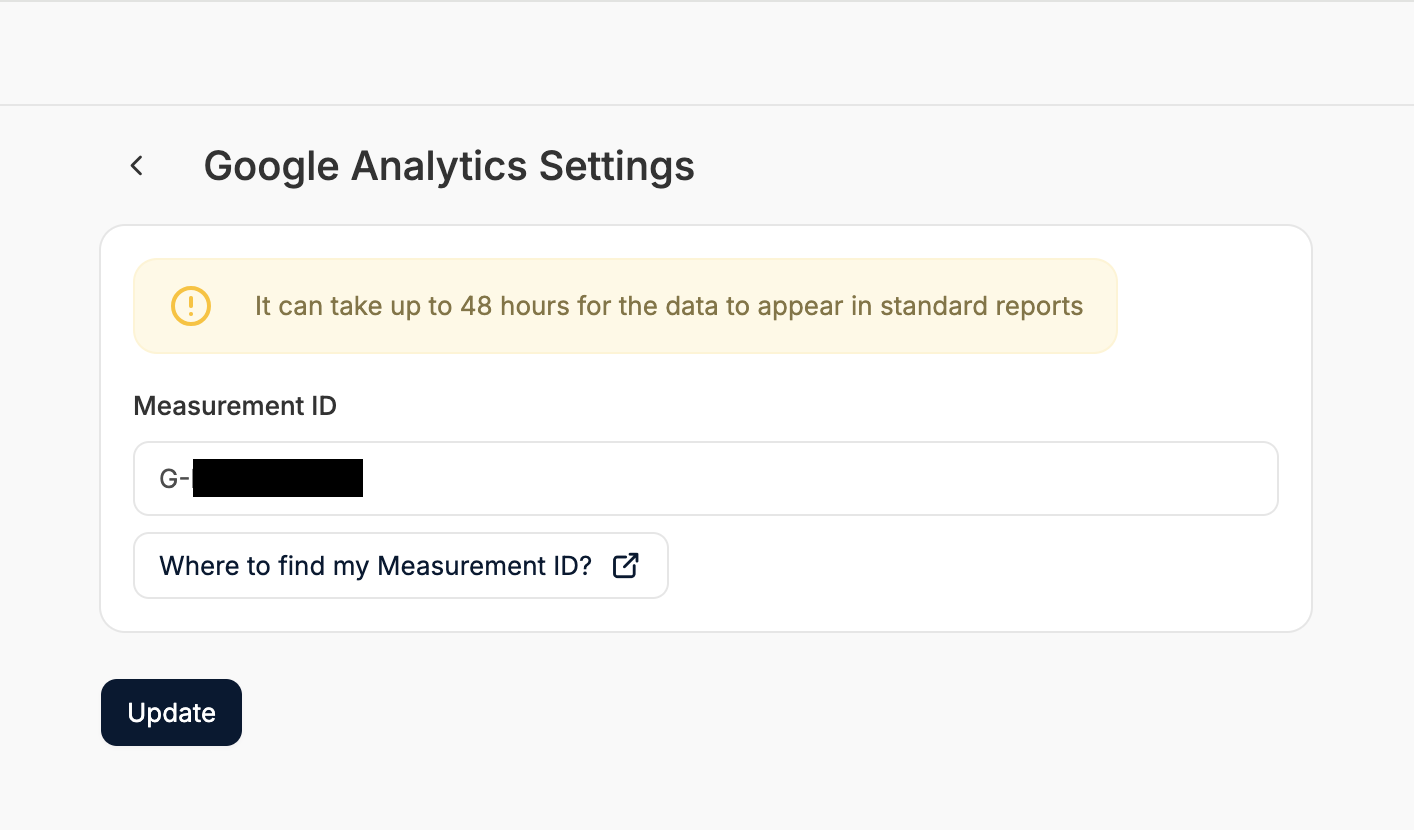Click the "Google Analytics Settings" page heading
This screenshot has width=1414, height=830.
coord(449,166)
